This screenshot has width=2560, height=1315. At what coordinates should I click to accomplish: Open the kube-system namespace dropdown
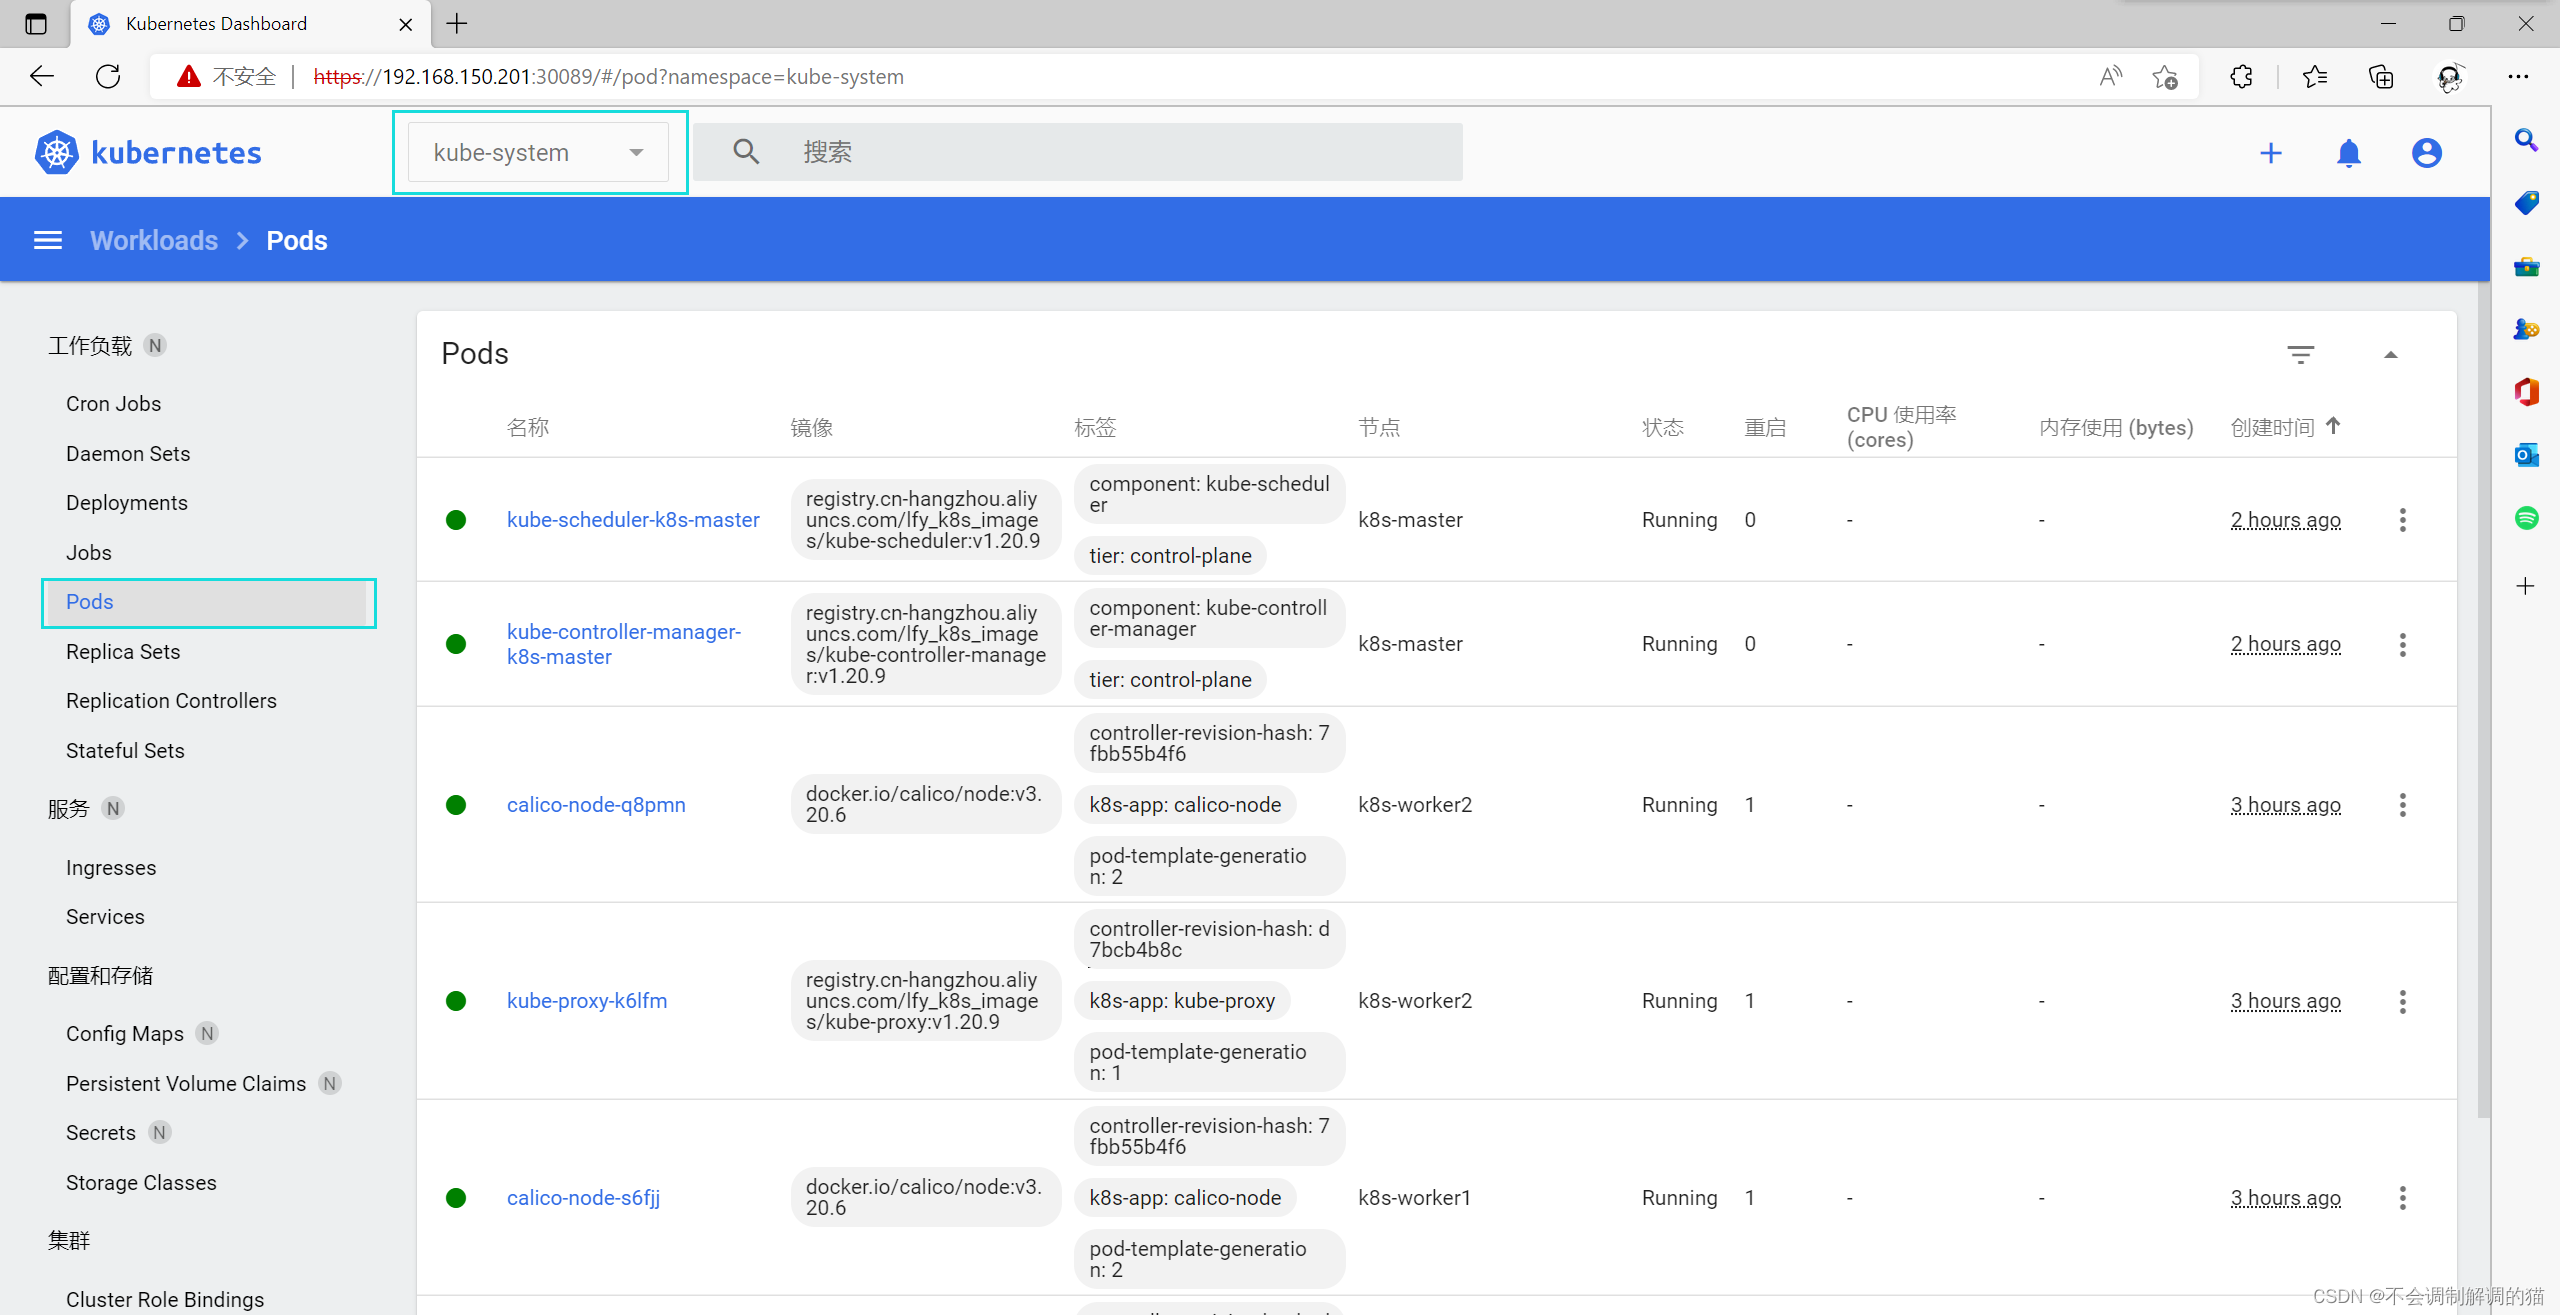point(538,153)
